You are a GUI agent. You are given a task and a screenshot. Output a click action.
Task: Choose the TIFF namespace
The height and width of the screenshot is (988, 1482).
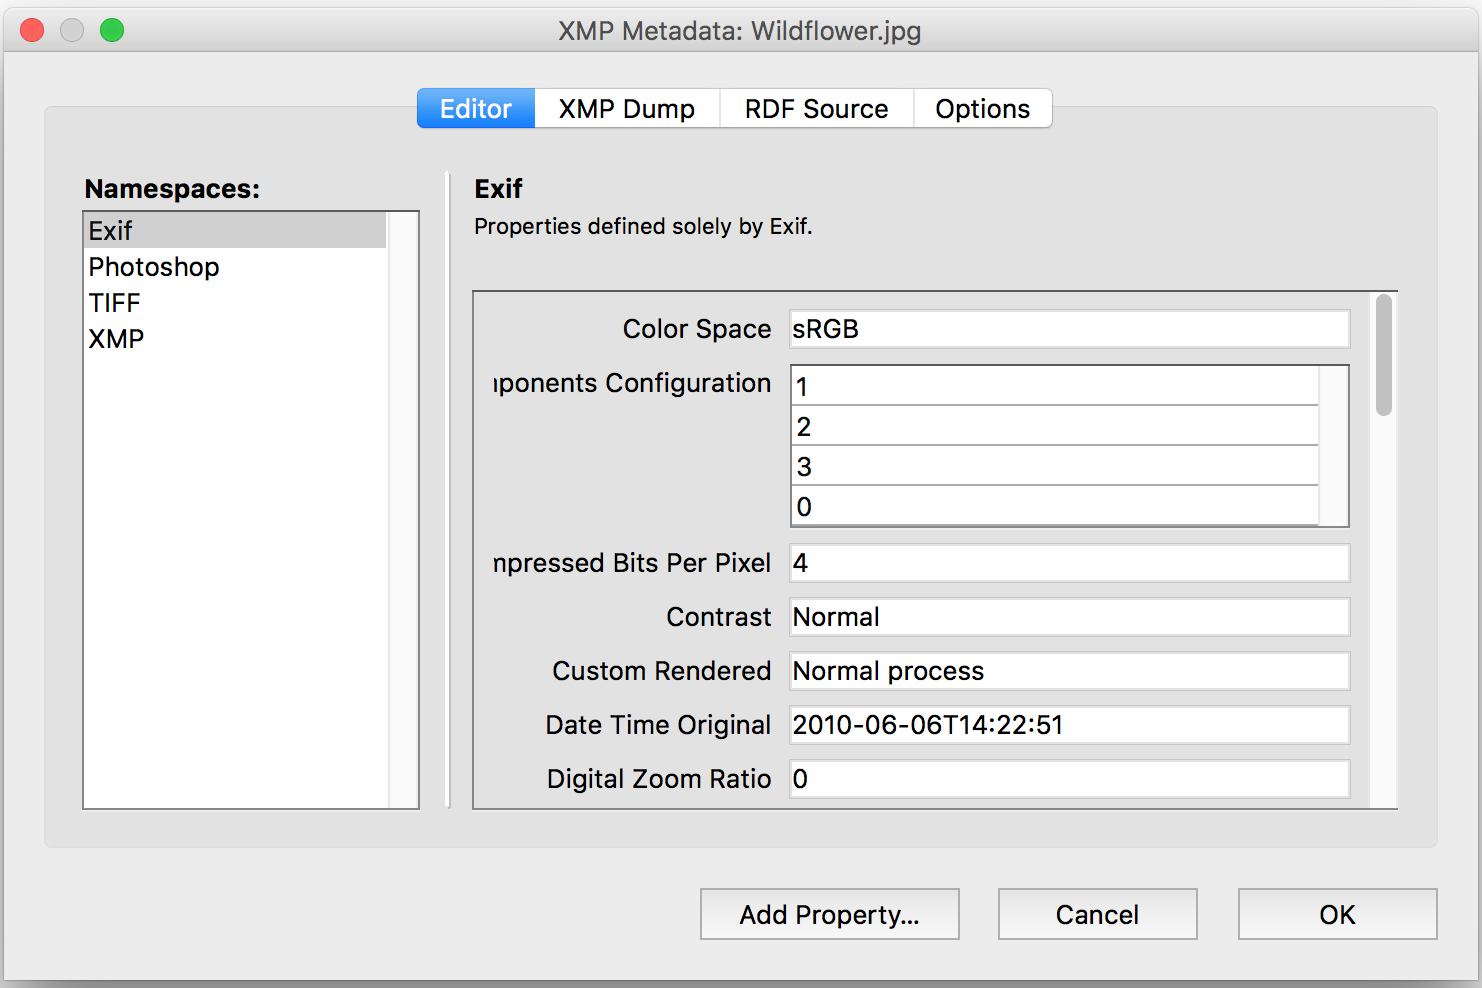(x=236, y=303)
